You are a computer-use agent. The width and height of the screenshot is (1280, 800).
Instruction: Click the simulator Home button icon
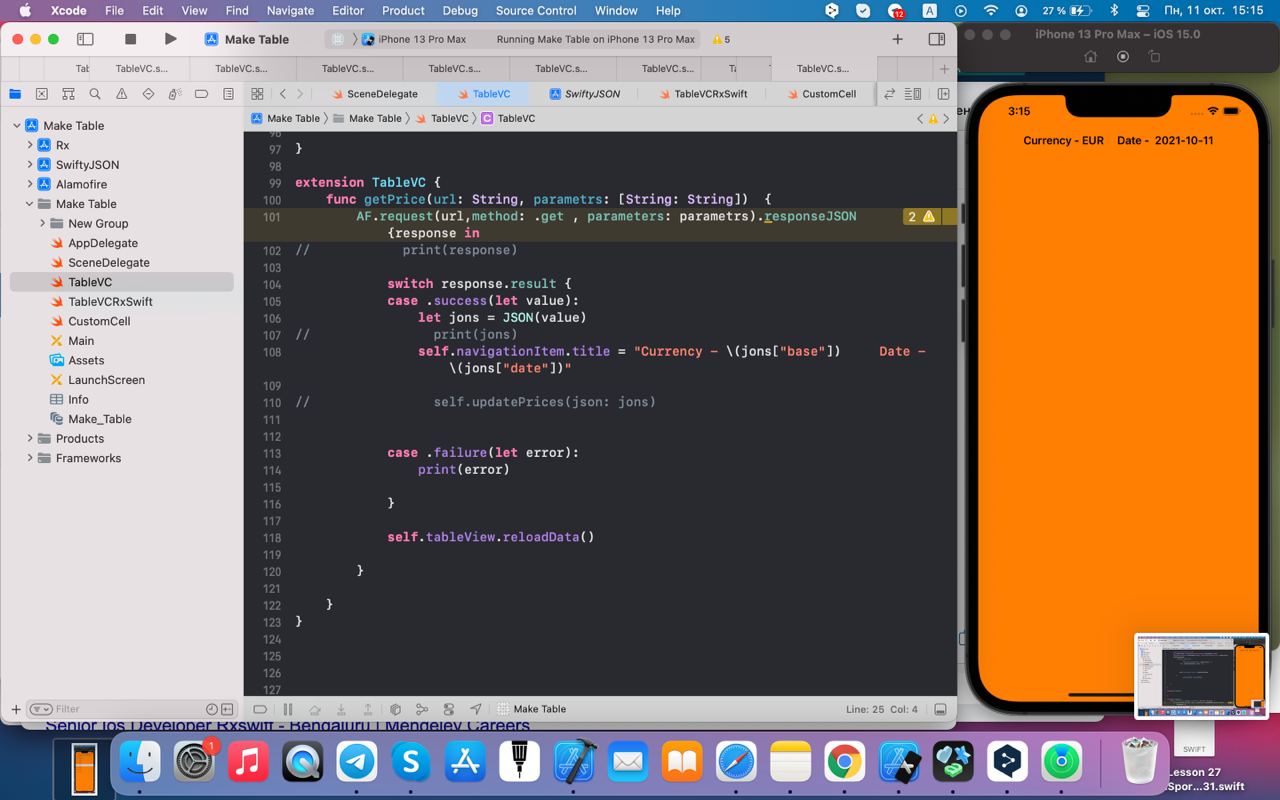(1091, 57)
